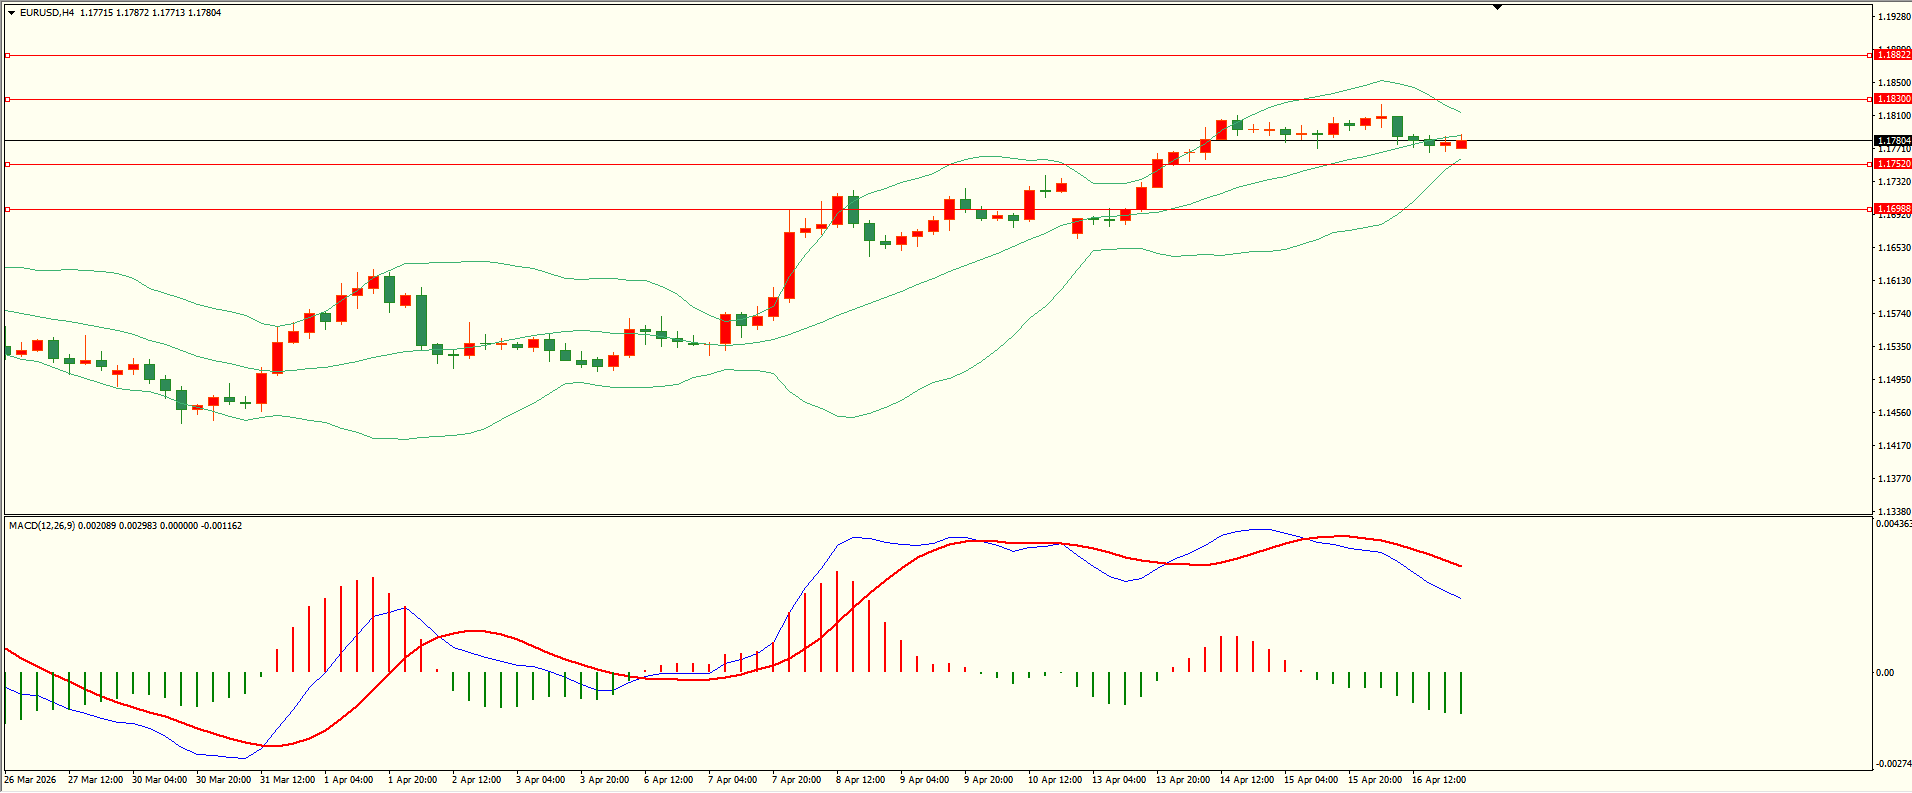
Task: Click the 16 Apr 12:00 time axis label
Action: point(1438,780)
